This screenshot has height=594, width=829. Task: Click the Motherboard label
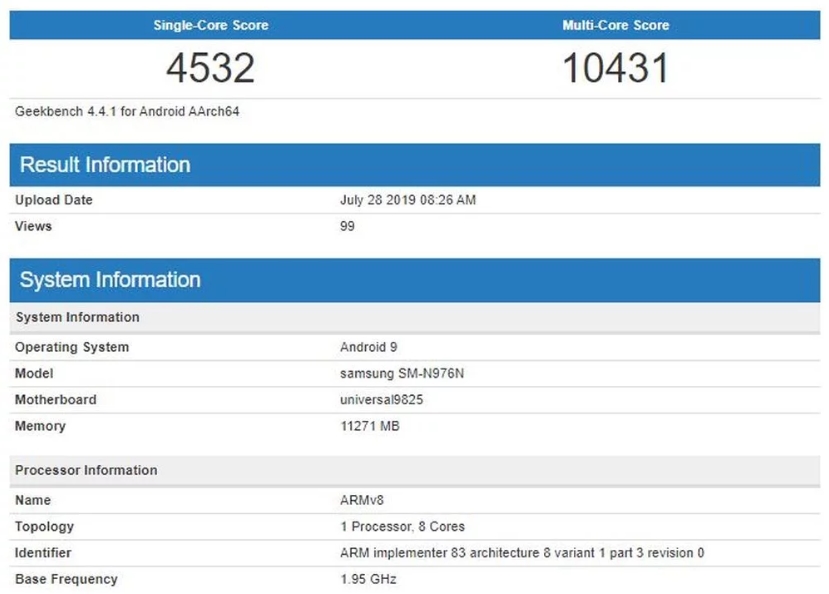(56, 400)
